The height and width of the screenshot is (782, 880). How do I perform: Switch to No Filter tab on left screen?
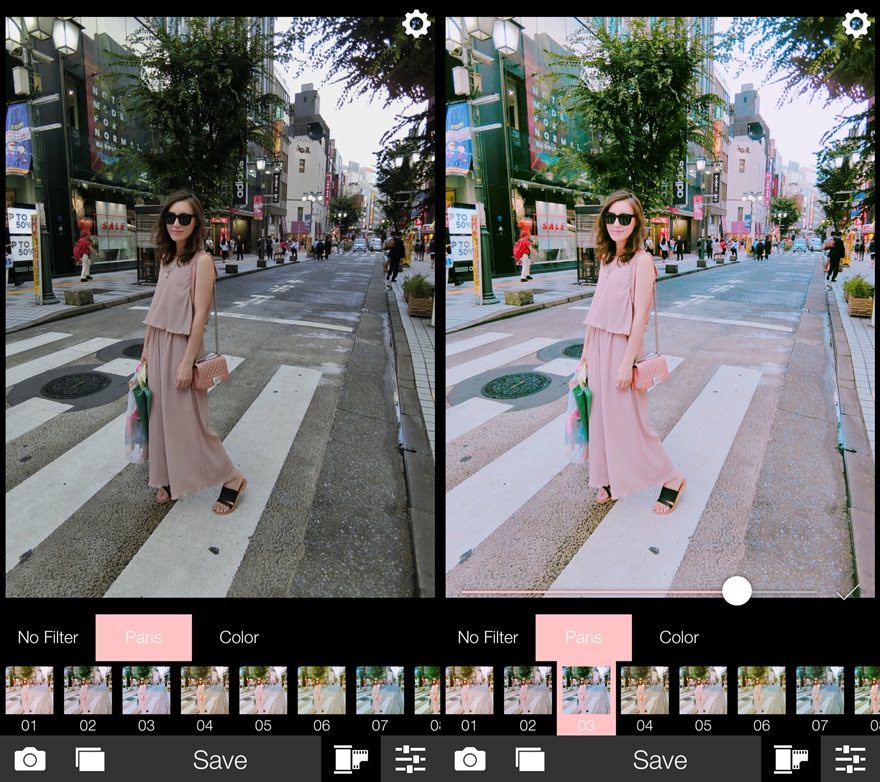click(x=48, y=637)
